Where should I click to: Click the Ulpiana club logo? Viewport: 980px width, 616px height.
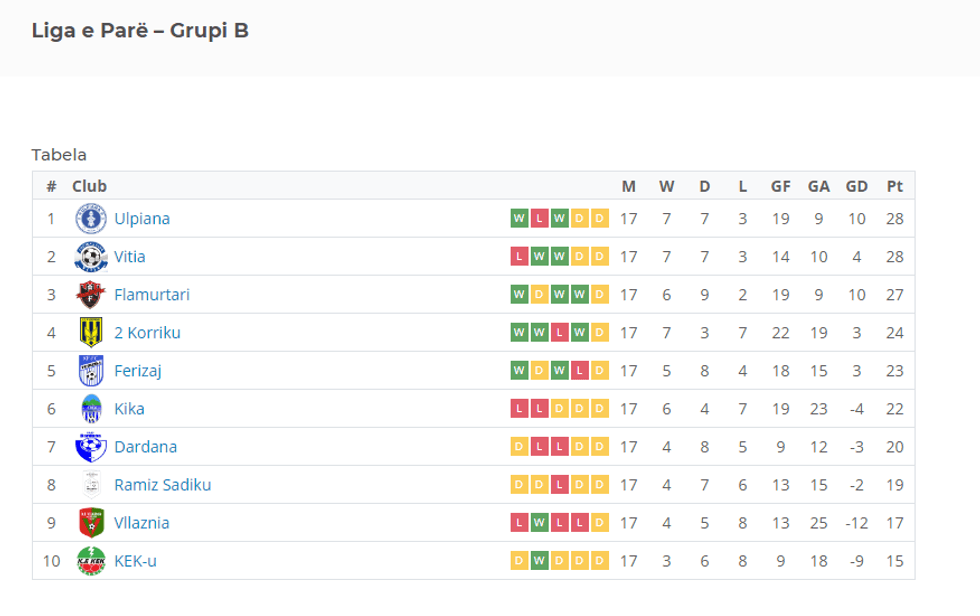pyautogui.click(x=91, y=218)
